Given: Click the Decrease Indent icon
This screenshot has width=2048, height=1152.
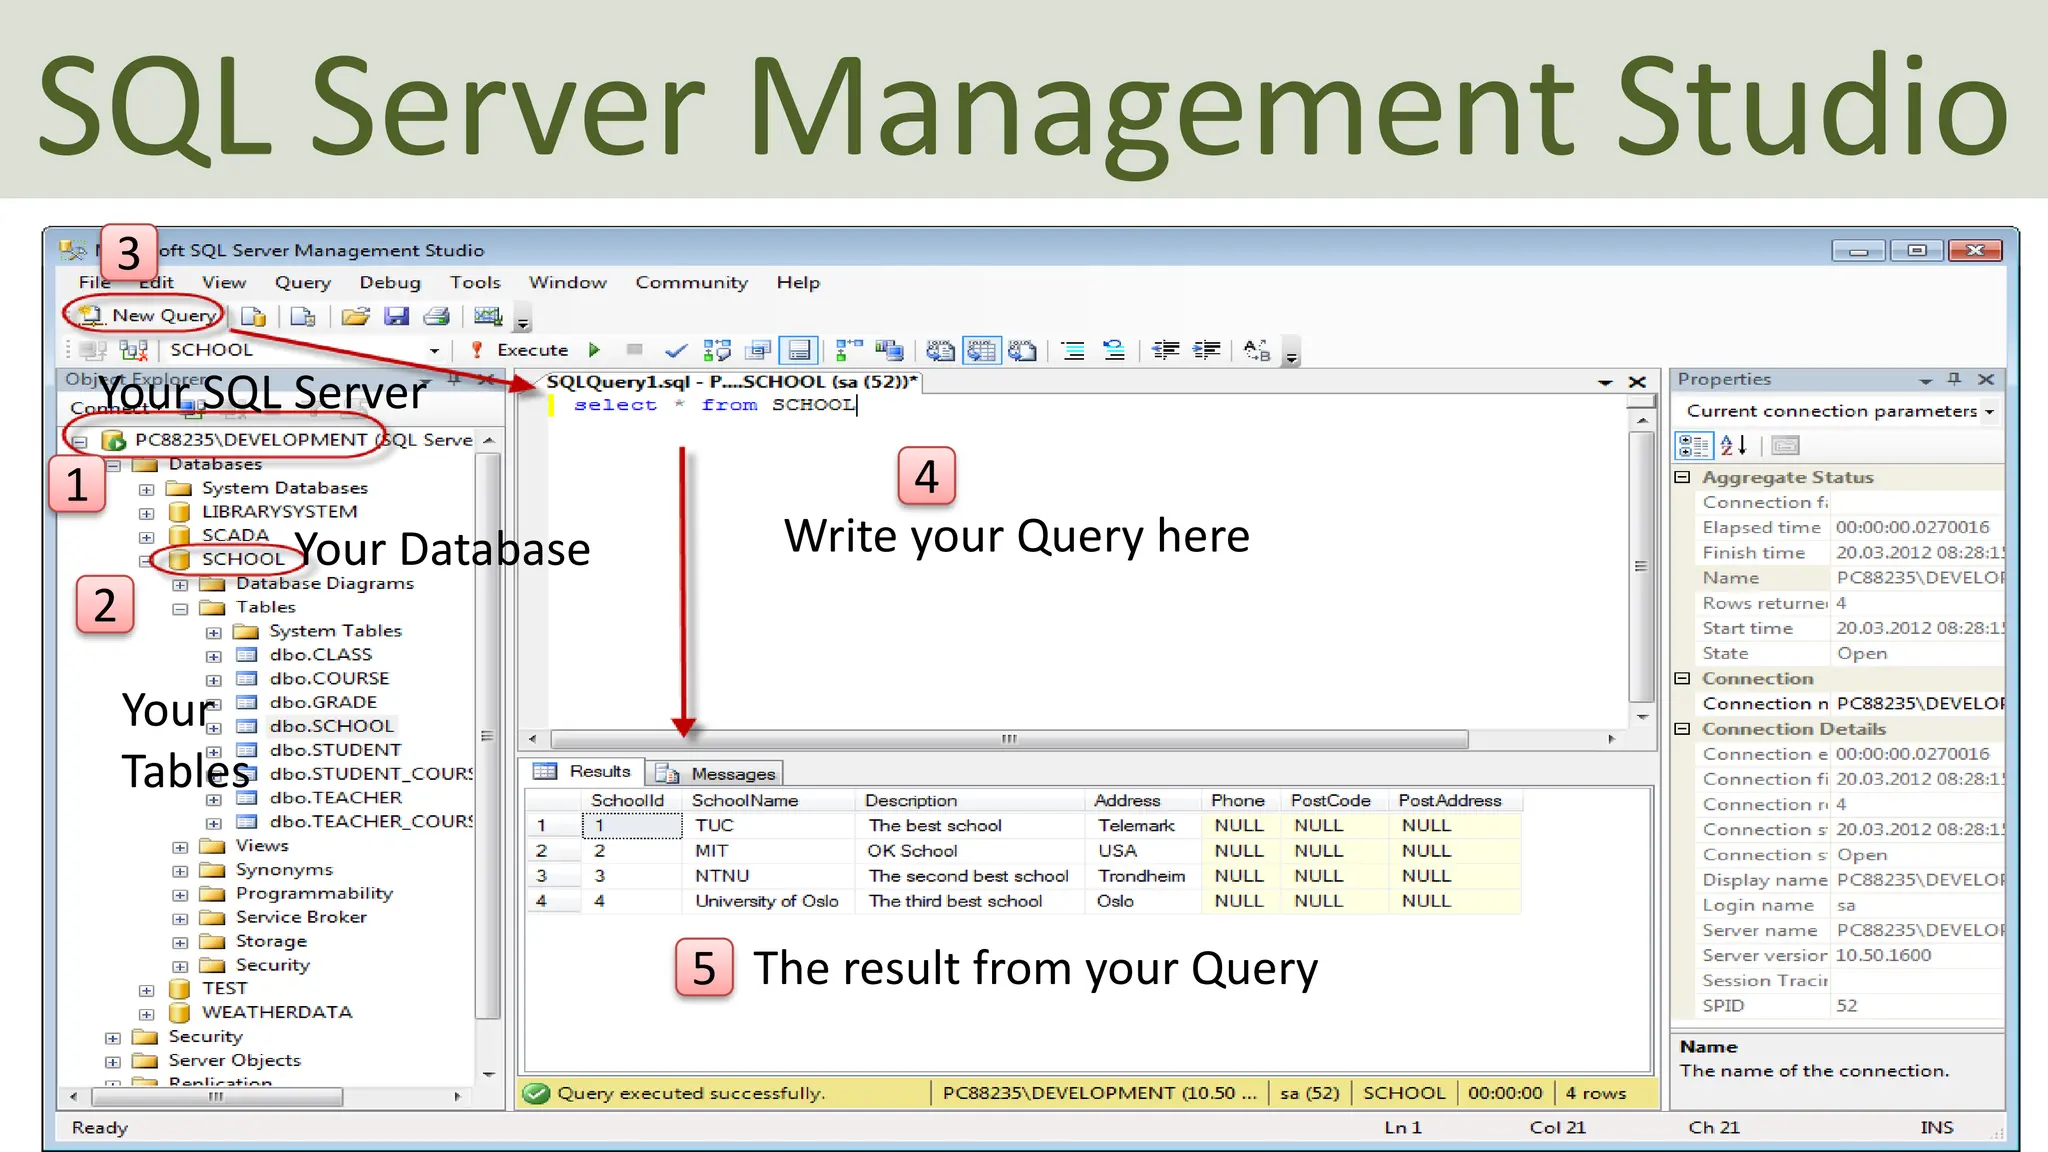Looking at the screenshot, I should point(1165,350).
